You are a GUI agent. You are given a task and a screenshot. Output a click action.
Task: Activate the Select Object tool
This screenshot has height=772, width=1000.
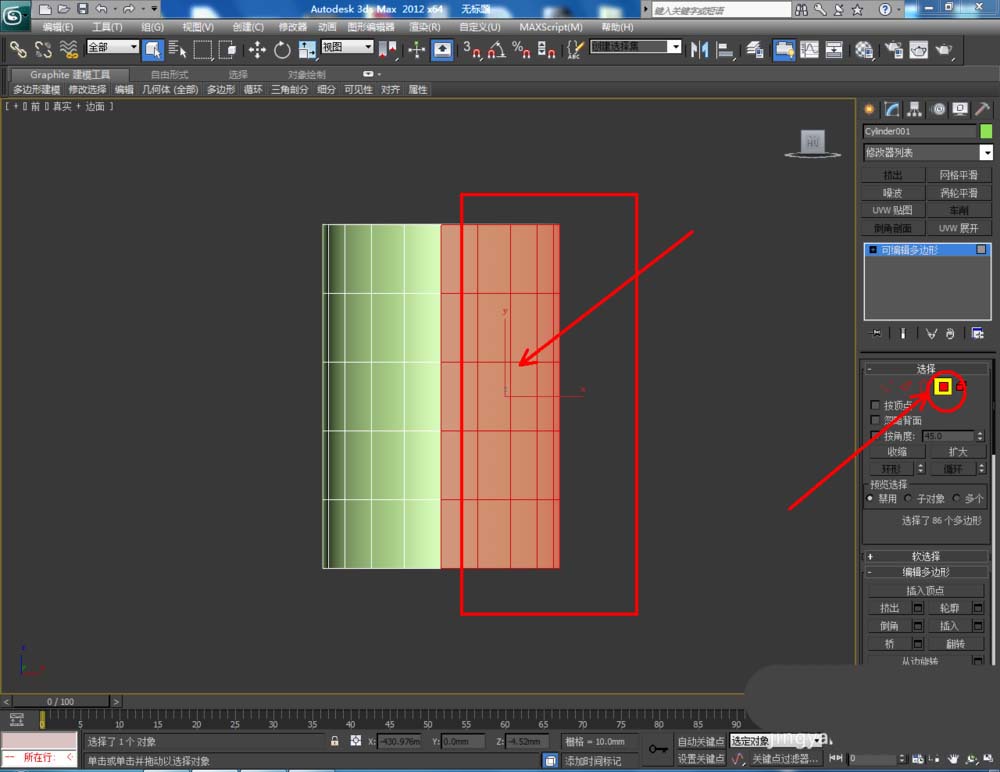coord(153,49)
